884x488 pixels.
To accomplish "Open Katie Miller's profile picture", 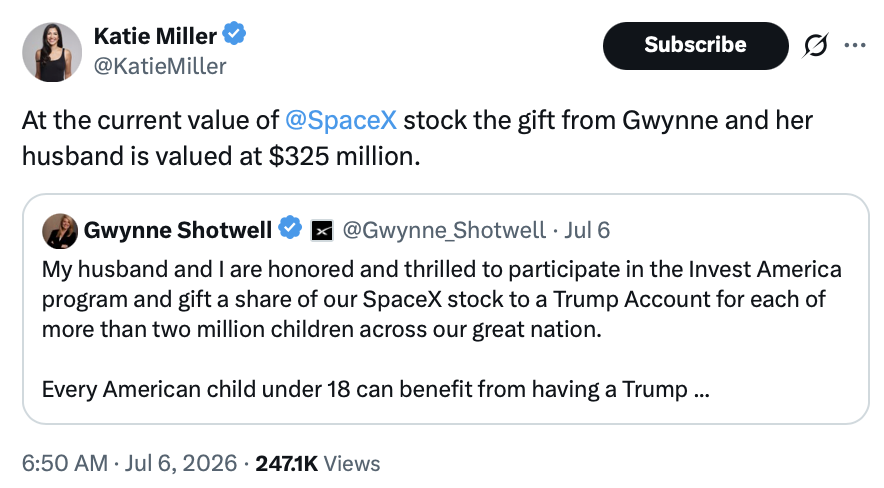I will pyautogui.click(x=52, y=52).
